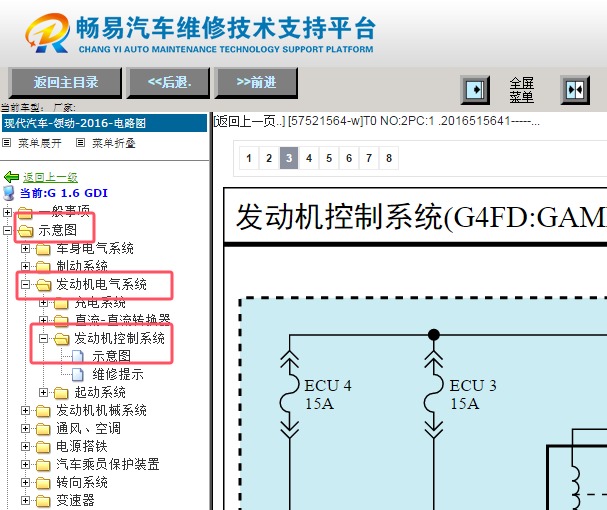
Task: Click the 起动系统 folder icon
Action: tap(61, 393)
